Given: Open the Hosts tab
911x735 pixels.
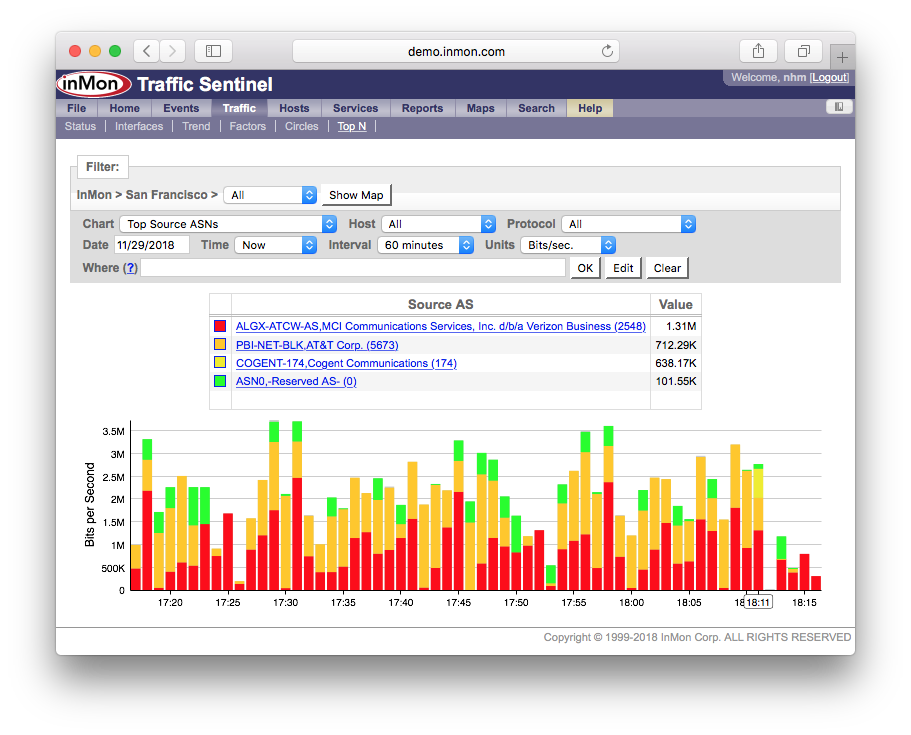Looking at the screenshot, I should pos(294,108).
